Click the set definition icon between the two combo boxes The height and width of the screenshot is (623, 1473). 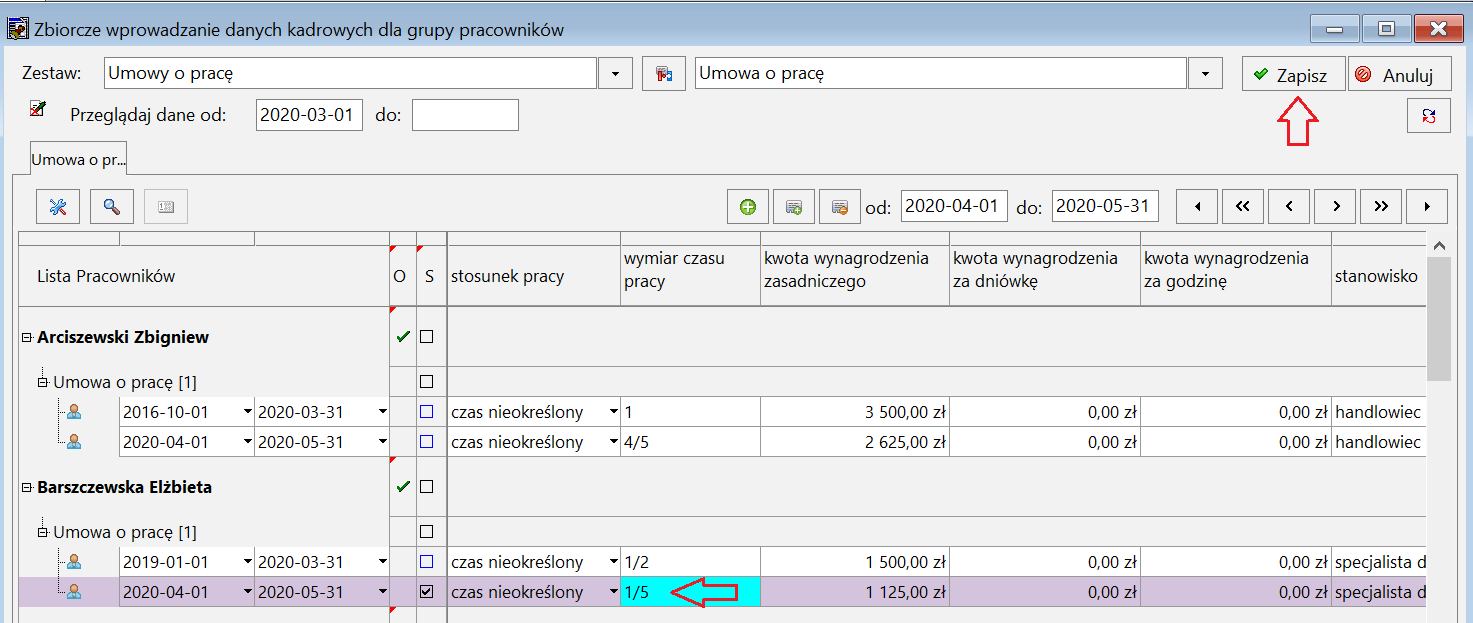click(x=663, y=74)
